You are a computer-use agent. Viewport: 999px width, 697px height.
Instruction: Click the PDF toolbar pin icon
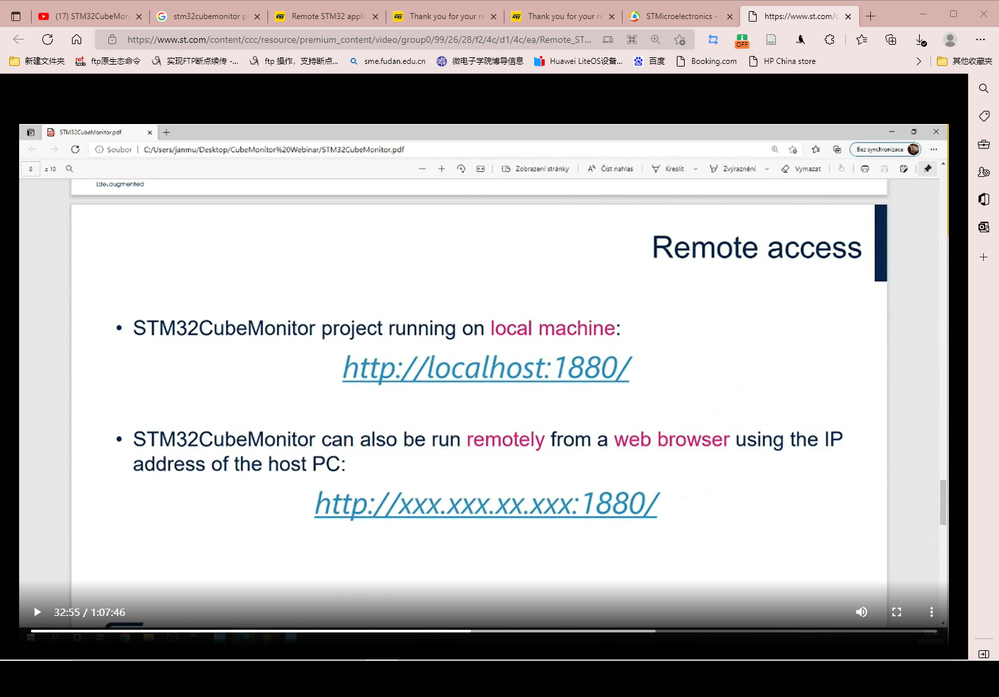(x=928, y=169)
